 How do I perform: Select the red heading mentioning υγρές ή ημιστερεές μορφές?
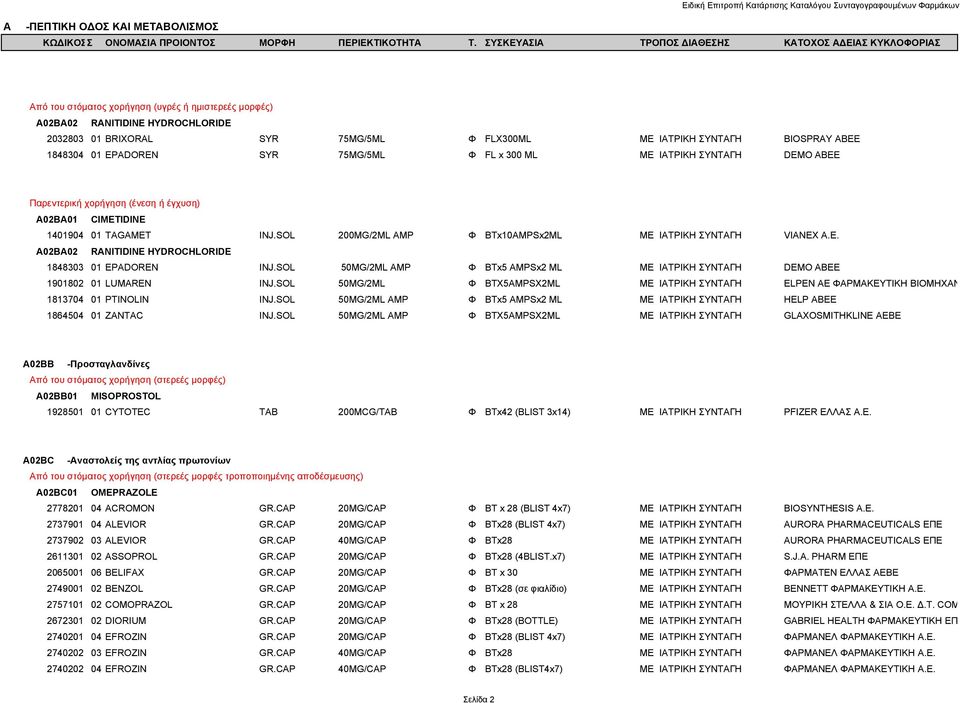pyautogui.click(x=151, y=107)
